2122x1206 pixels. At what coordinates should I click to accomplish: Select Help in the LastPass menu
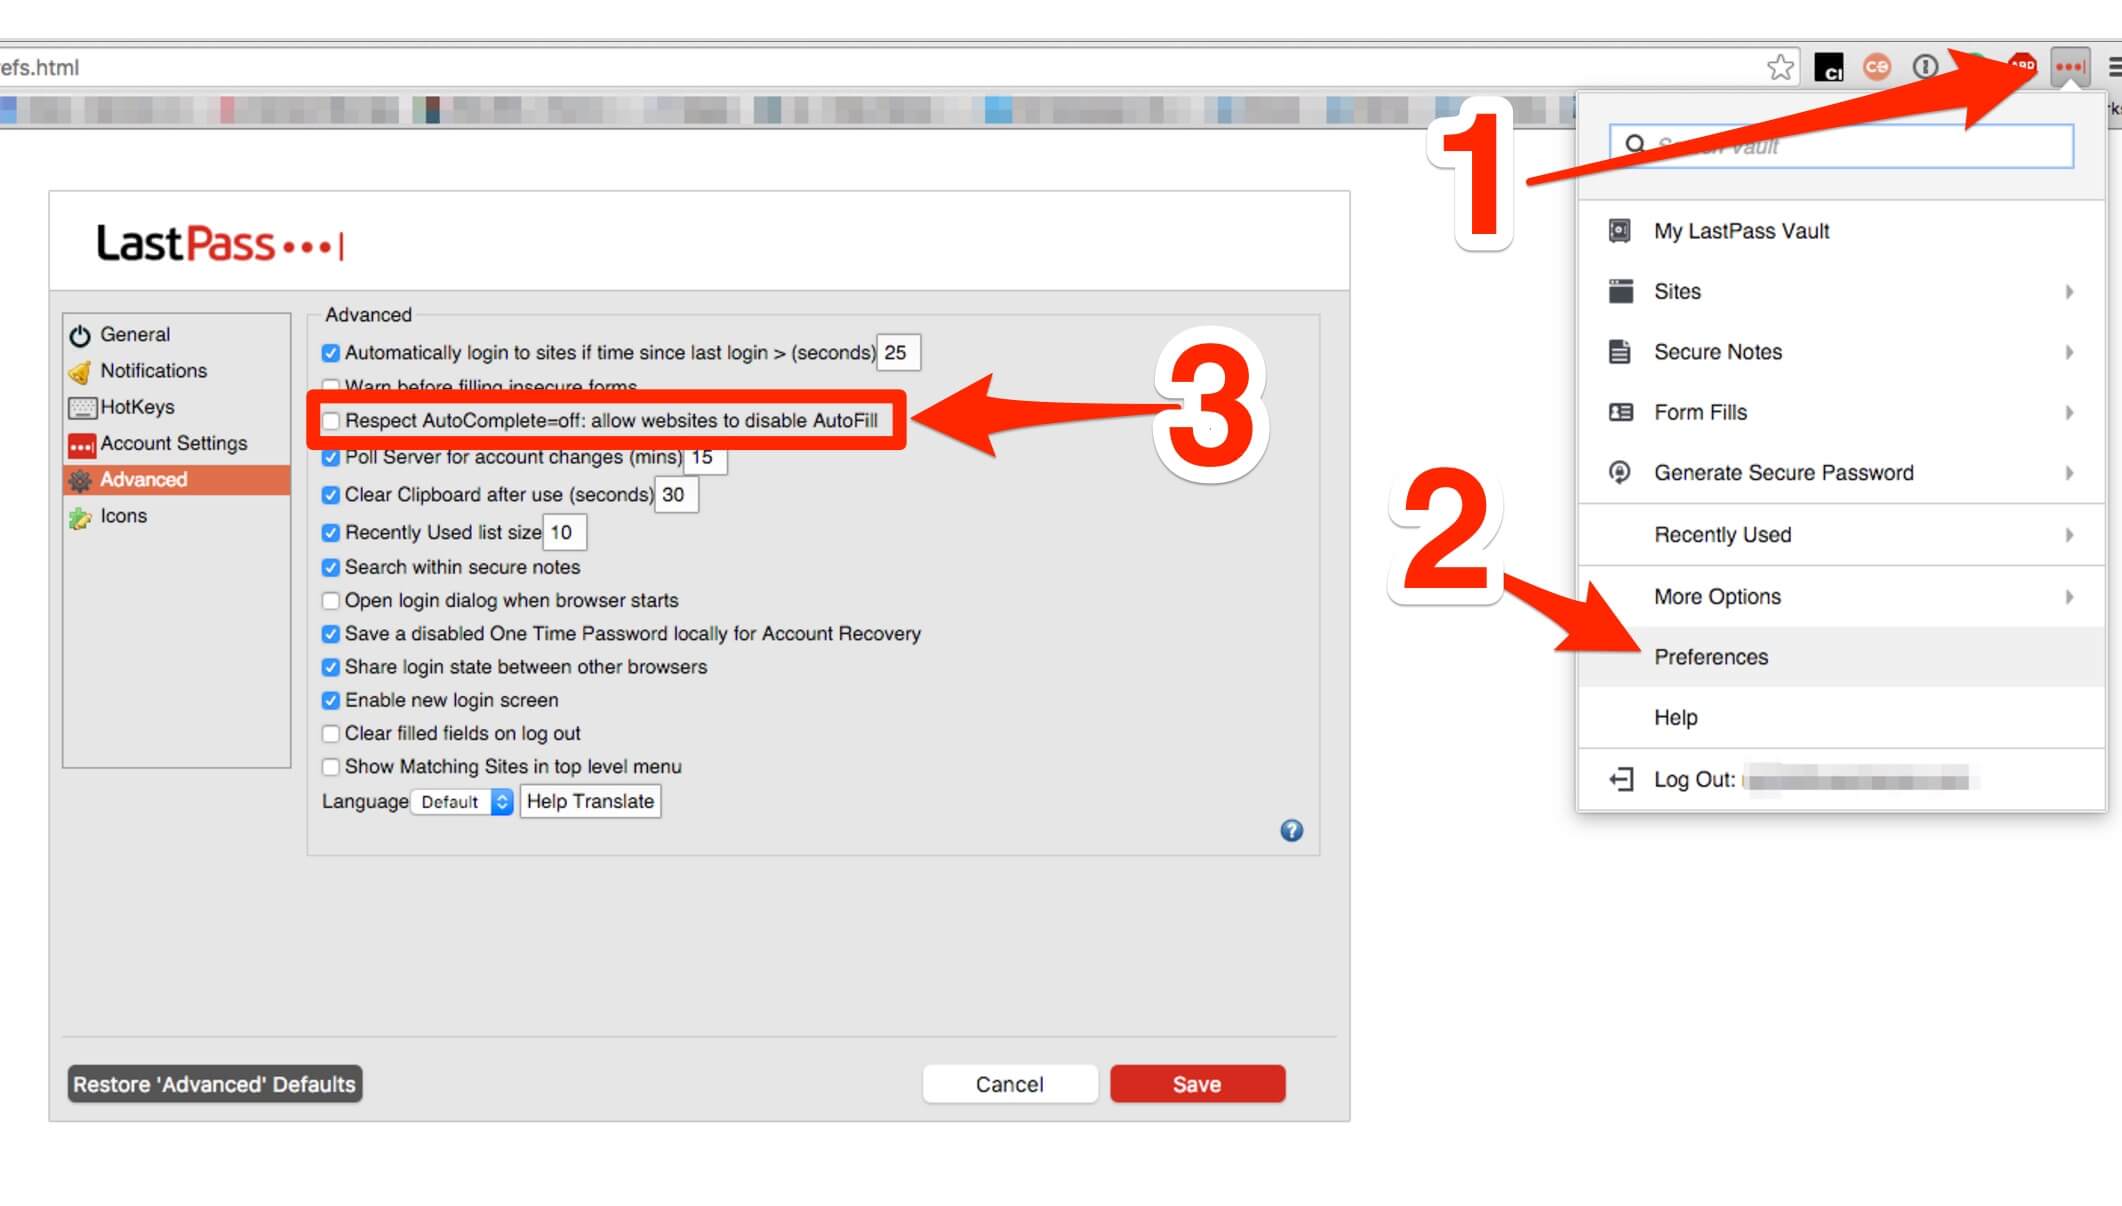click(x=1841, y=718)
